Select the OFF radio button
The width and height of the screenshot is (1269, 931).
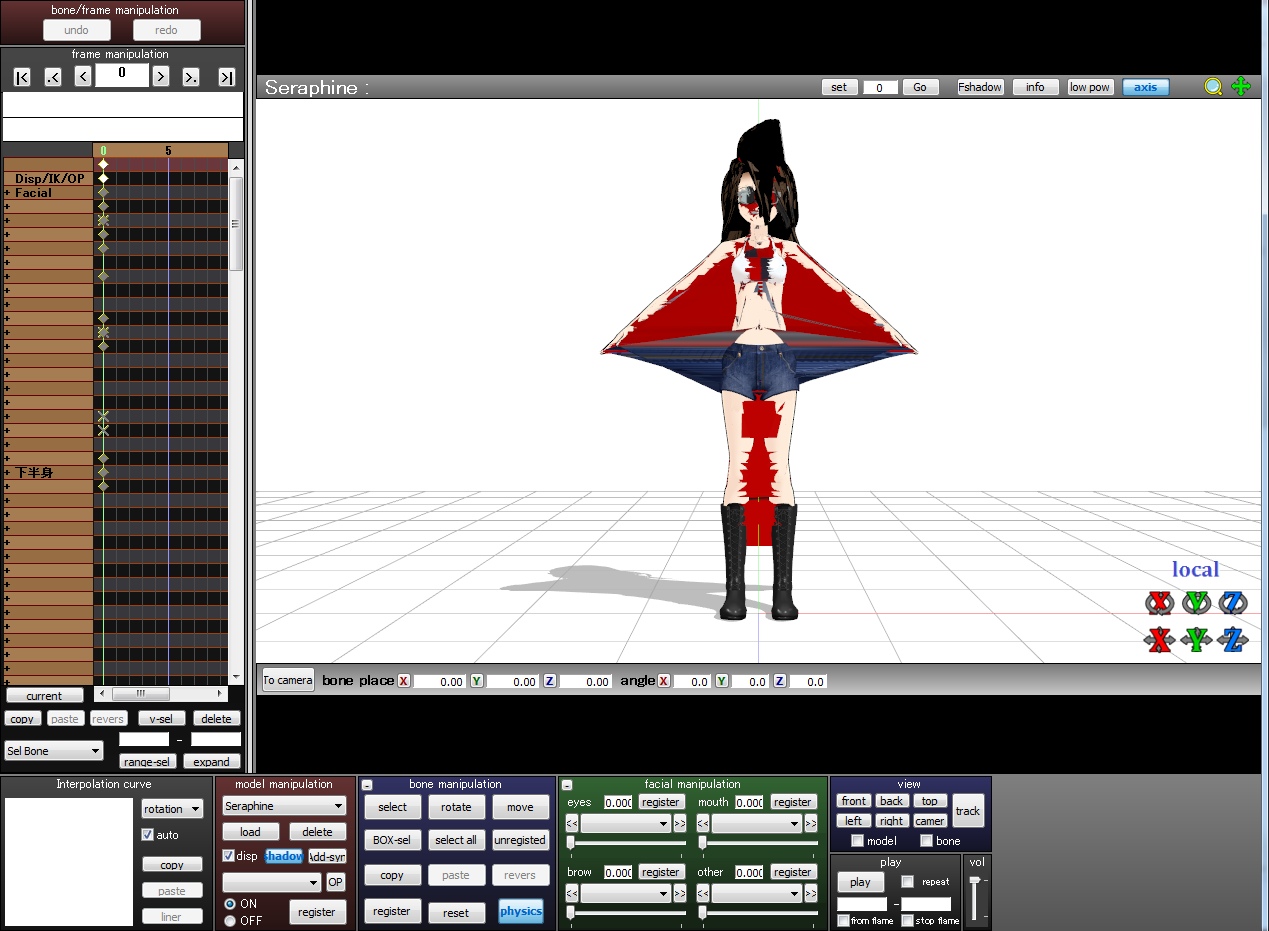coord(230,921)
